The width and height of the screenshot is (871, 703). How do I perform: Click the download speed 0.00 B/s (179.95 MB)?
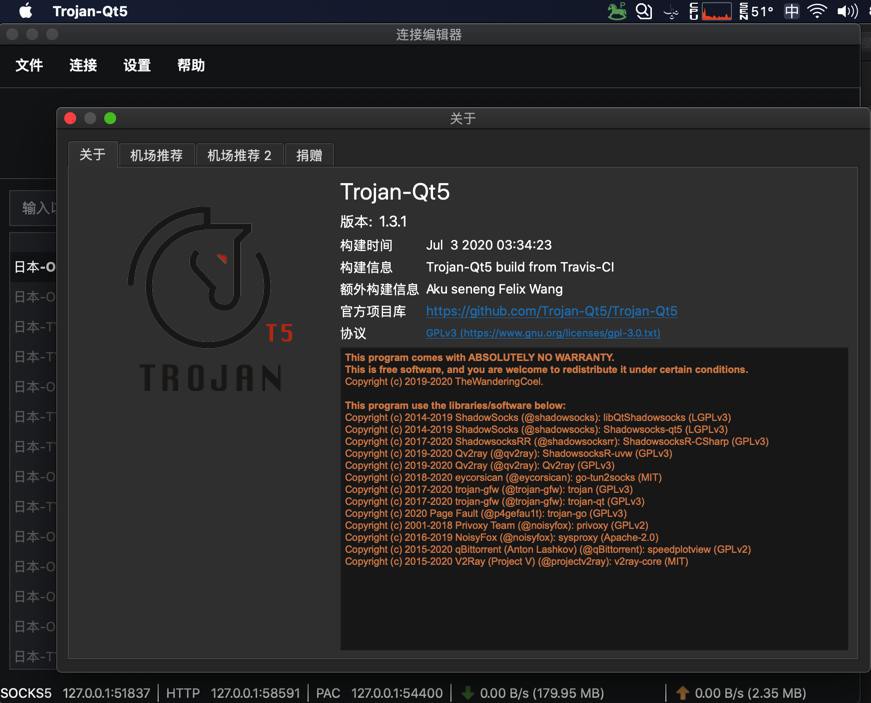point(542,693)
